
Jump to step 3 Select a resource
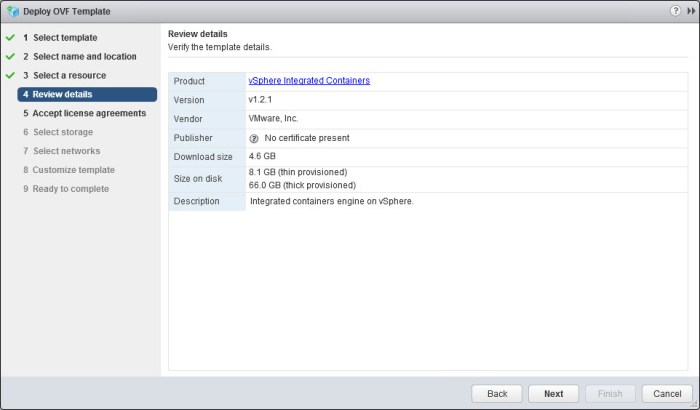pyautogui.click(x=69, y=76)
